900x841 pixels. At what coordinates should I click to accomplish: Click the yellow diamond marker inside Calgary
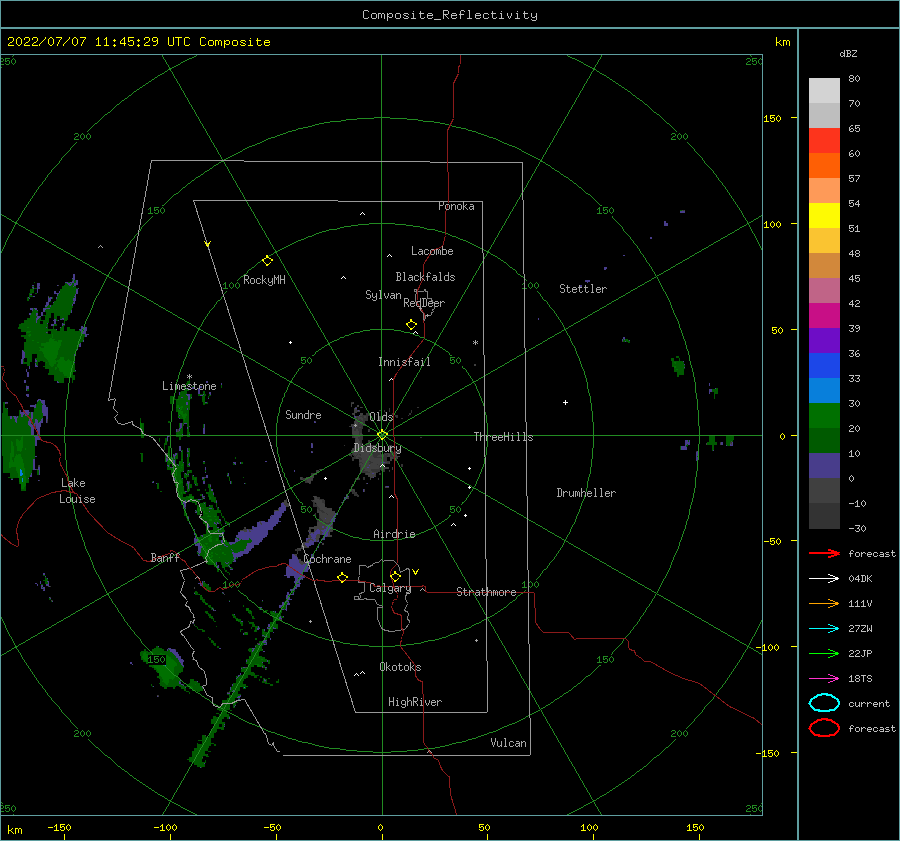coord(395,576)
